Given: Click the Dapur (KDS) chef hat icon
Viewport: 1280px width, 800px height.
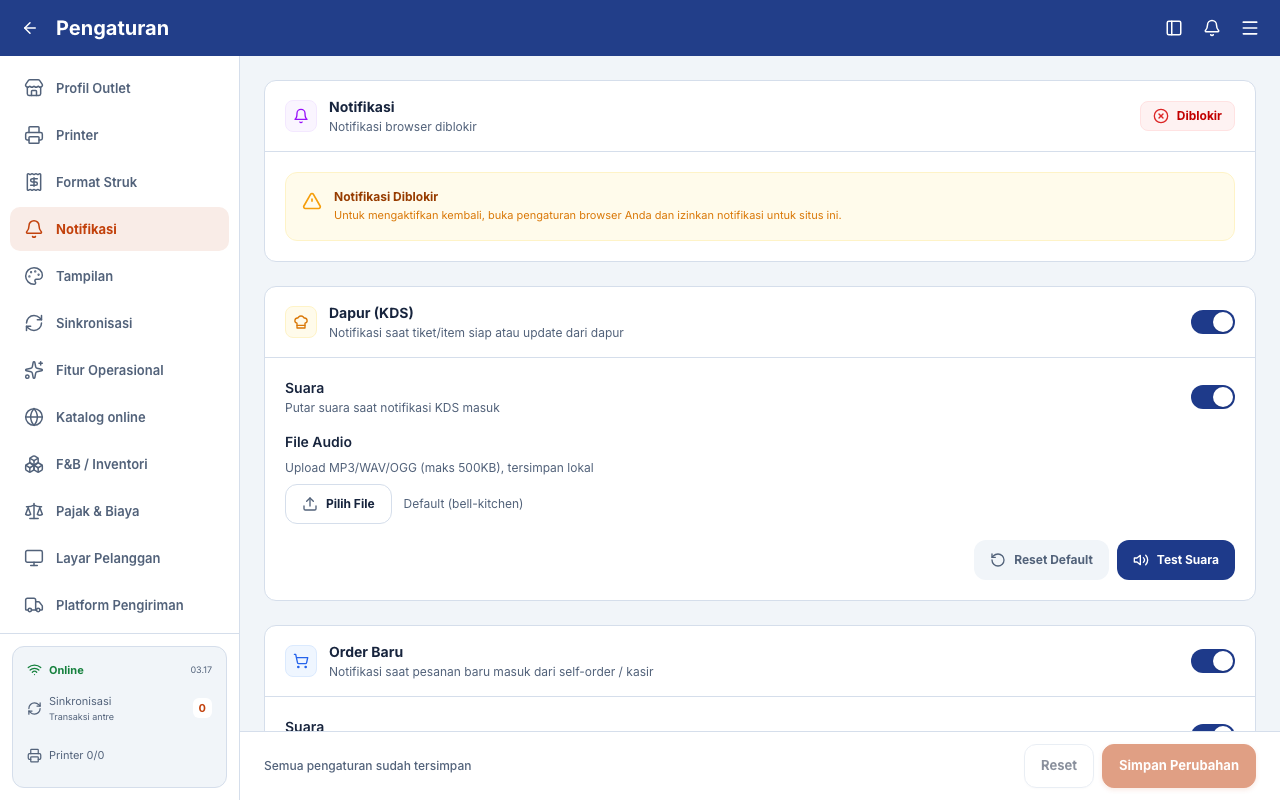Looking at the screenshot, I should (301, 322).
